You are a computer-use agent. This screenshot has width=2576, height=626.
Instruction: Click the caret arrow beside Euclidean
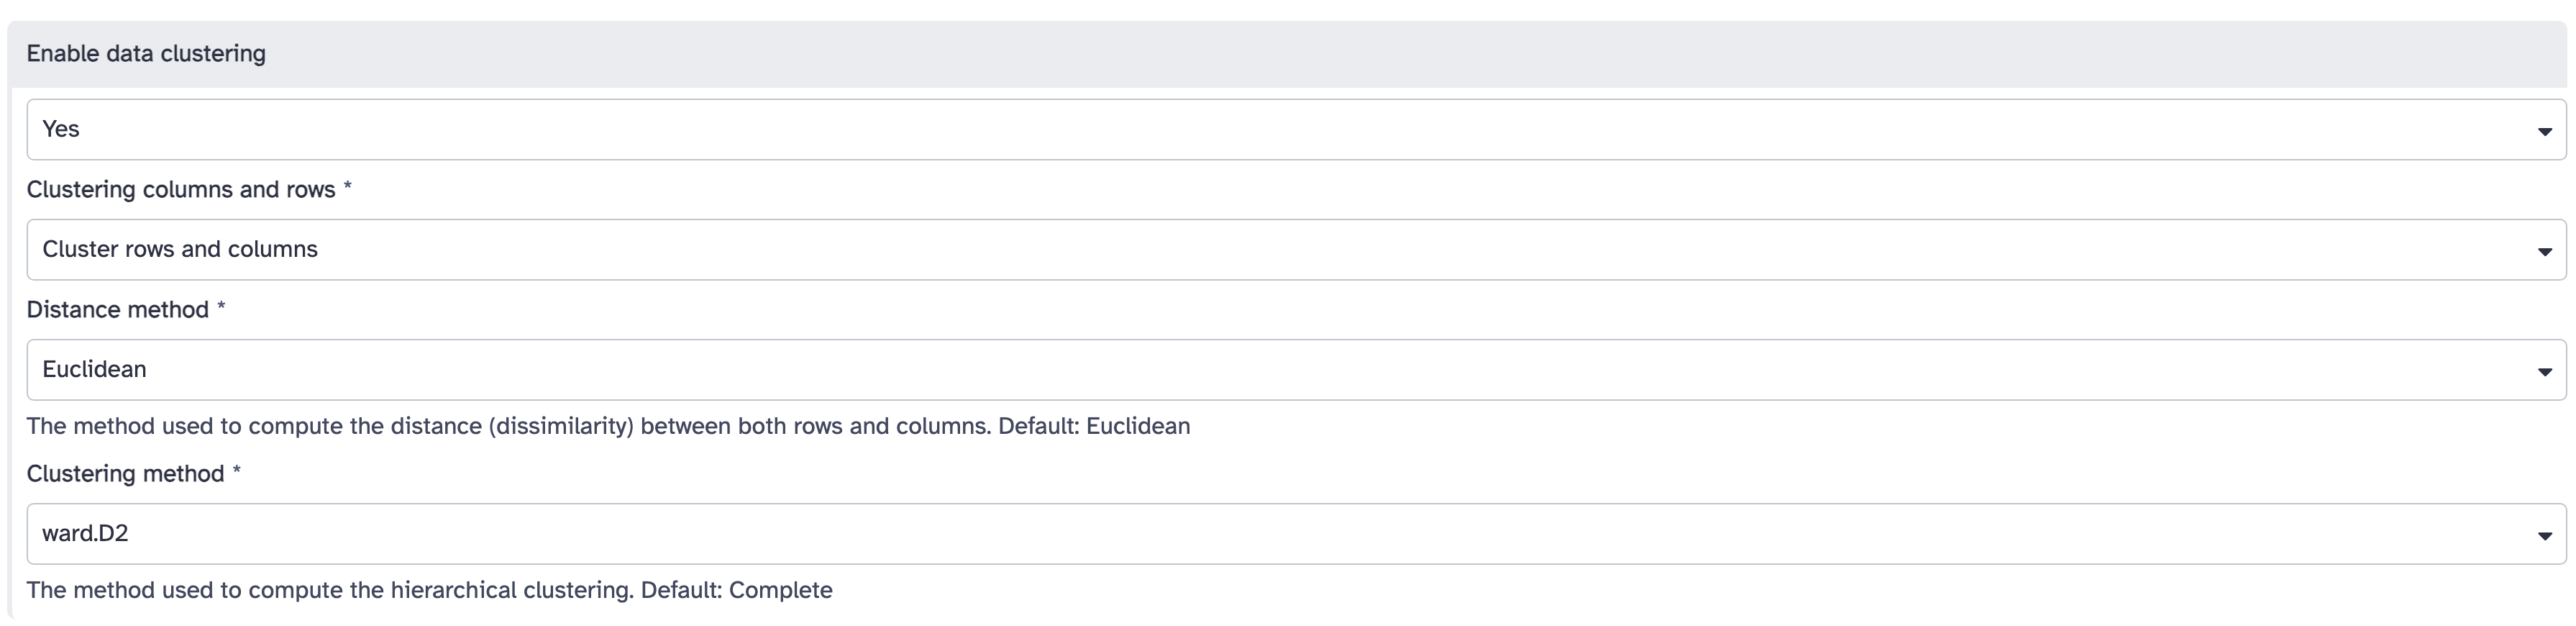coord(2544,371)
